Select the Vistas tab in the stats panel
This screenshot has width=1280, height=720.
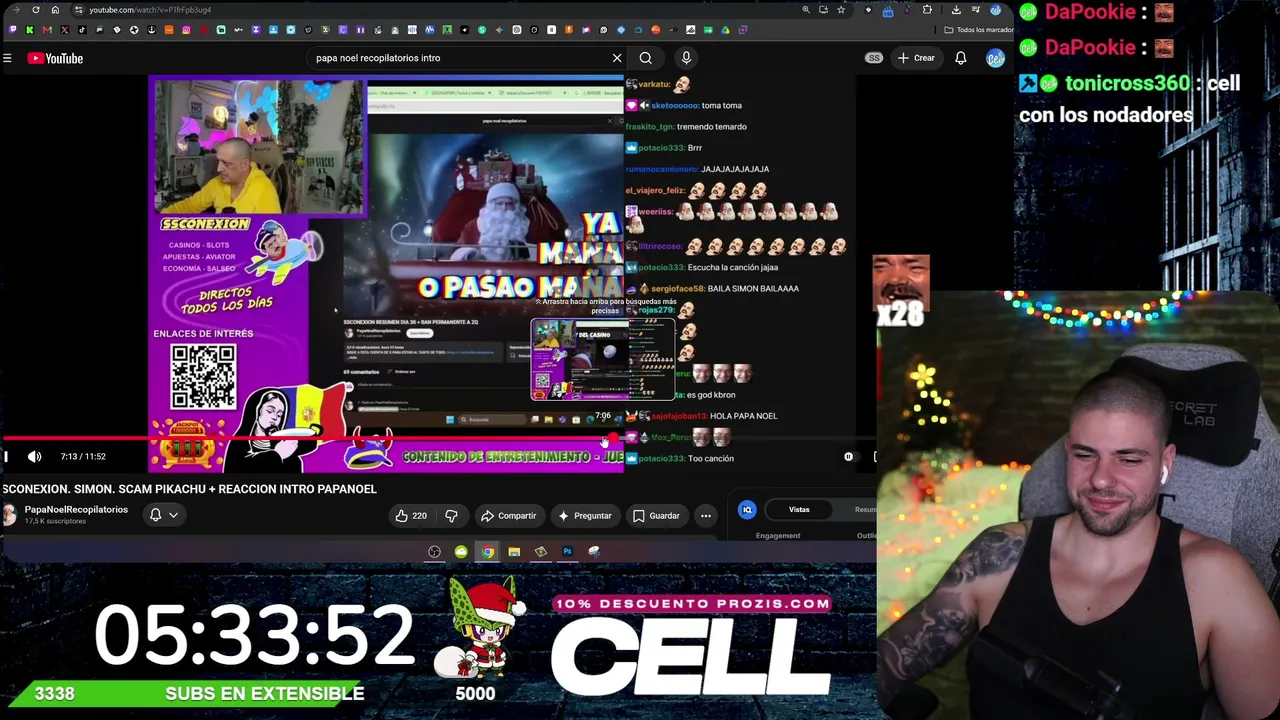[799, 510]
